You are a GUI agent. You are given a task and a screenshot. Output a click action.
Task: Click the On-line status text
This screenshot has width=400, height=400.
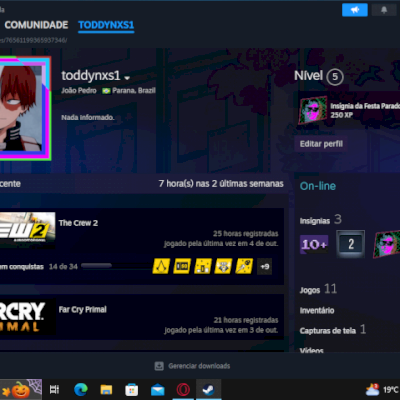pos(318,186)
